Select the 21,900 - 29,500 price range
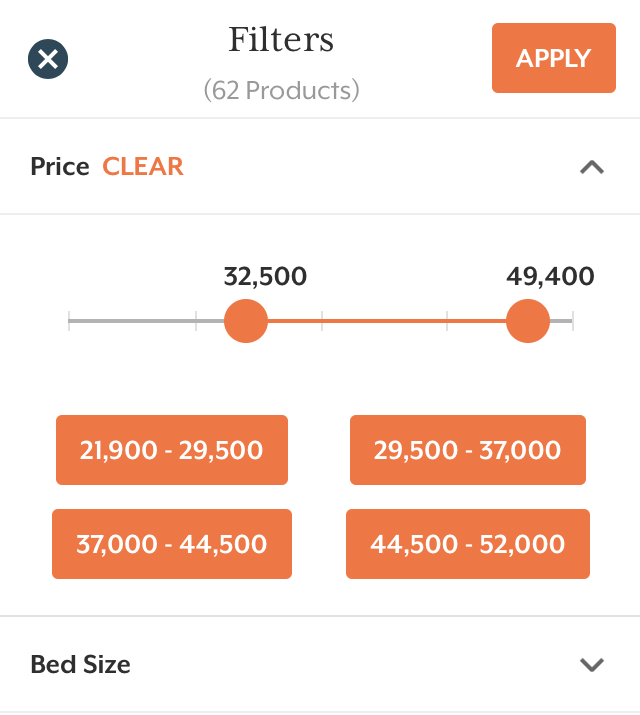 click(172, 450)
